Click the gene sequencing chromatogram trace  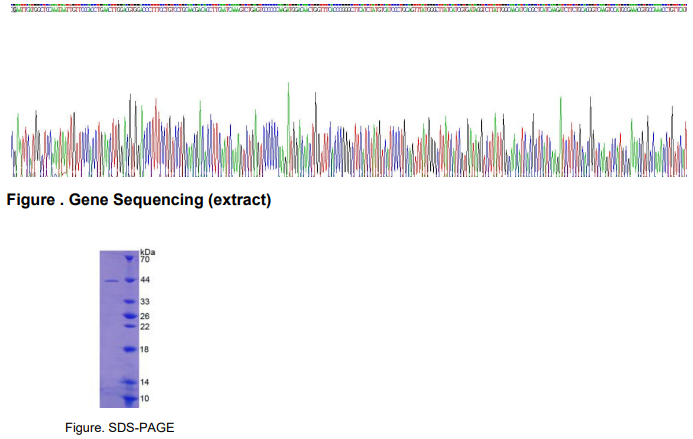[x=346, y=140]
